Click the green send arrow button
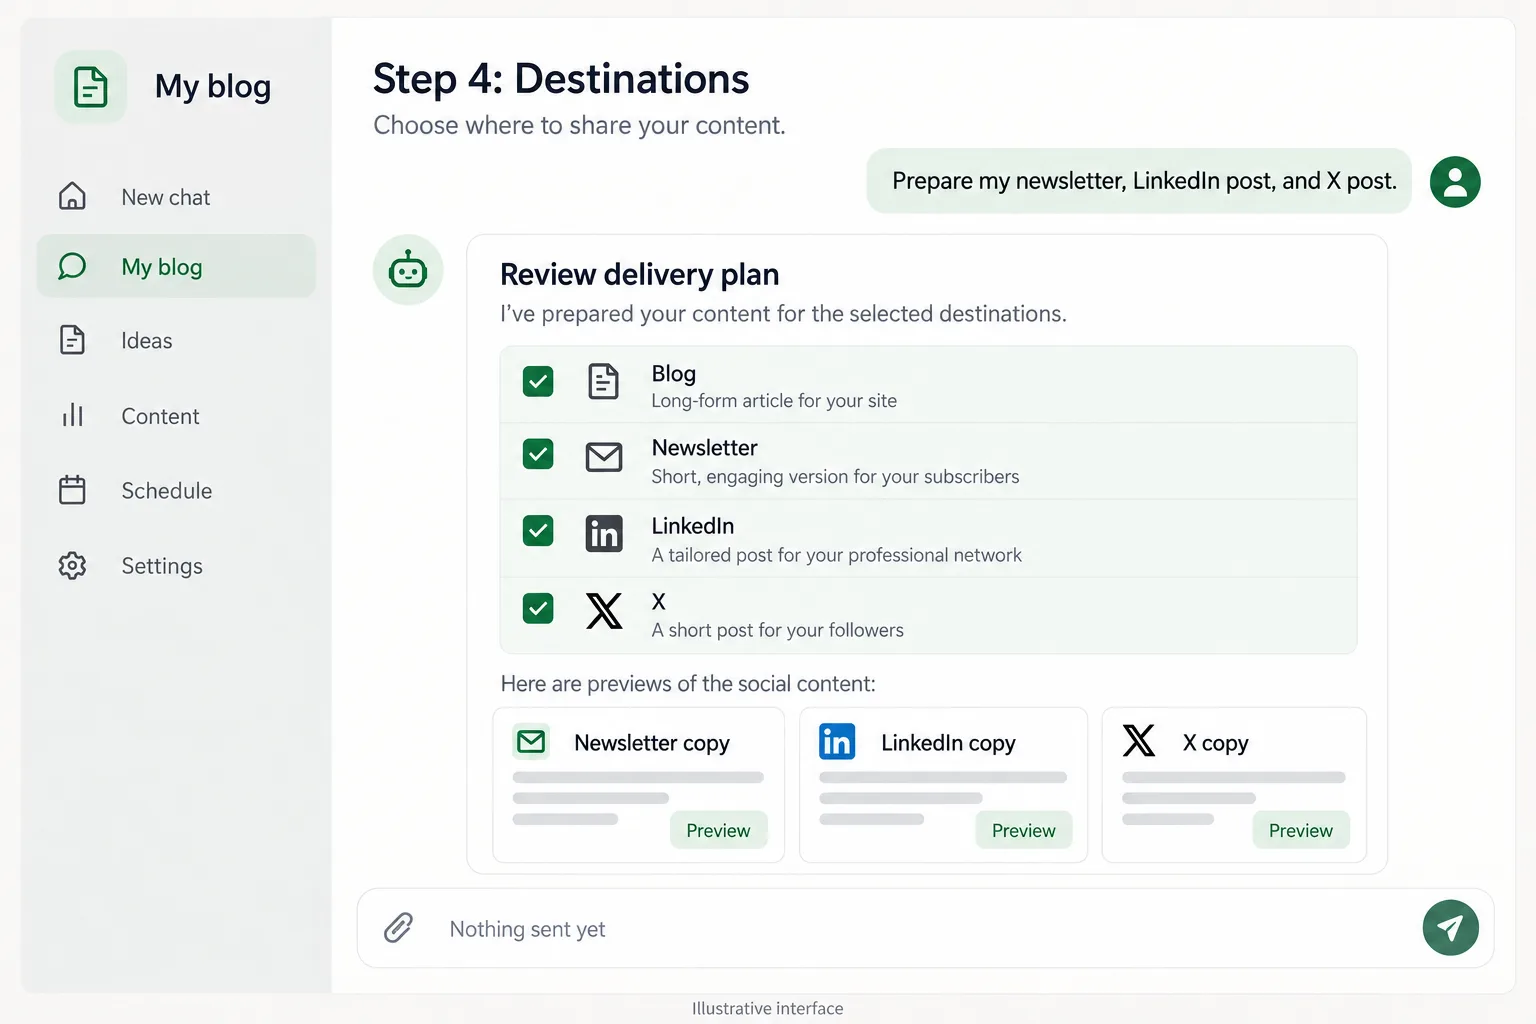The width and height of the screenshot is (1536, 1024). coord(1450,928)
